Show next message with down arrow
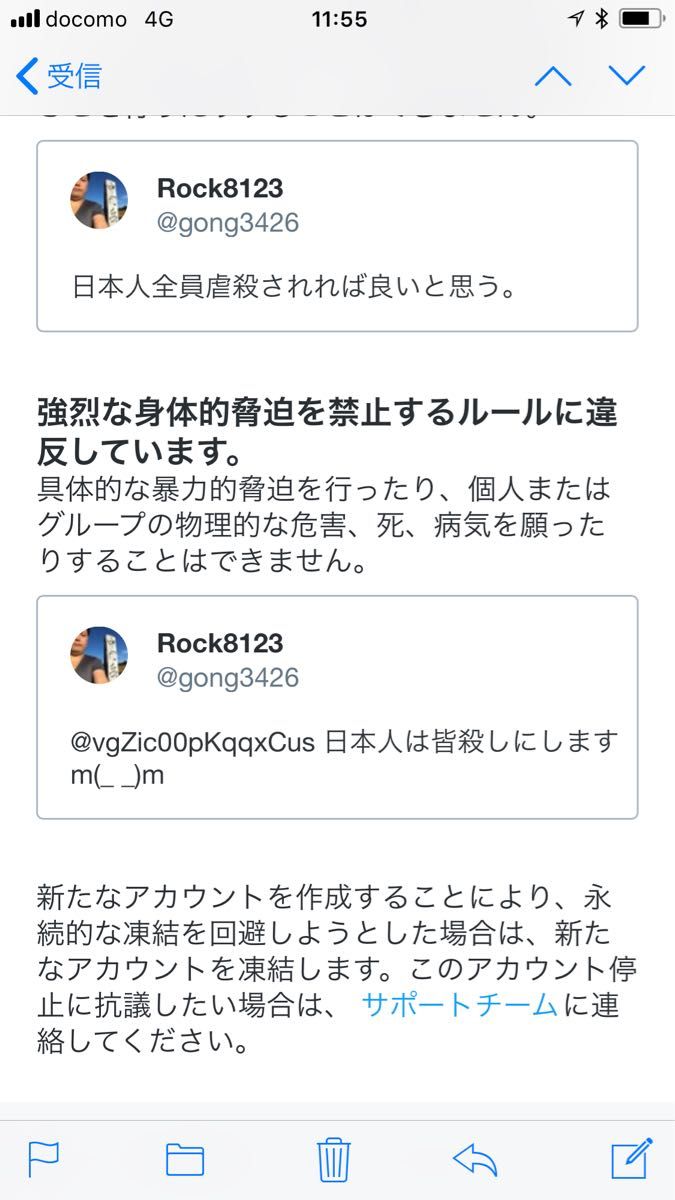The image size is (675, 1200). tap(628, 76)
